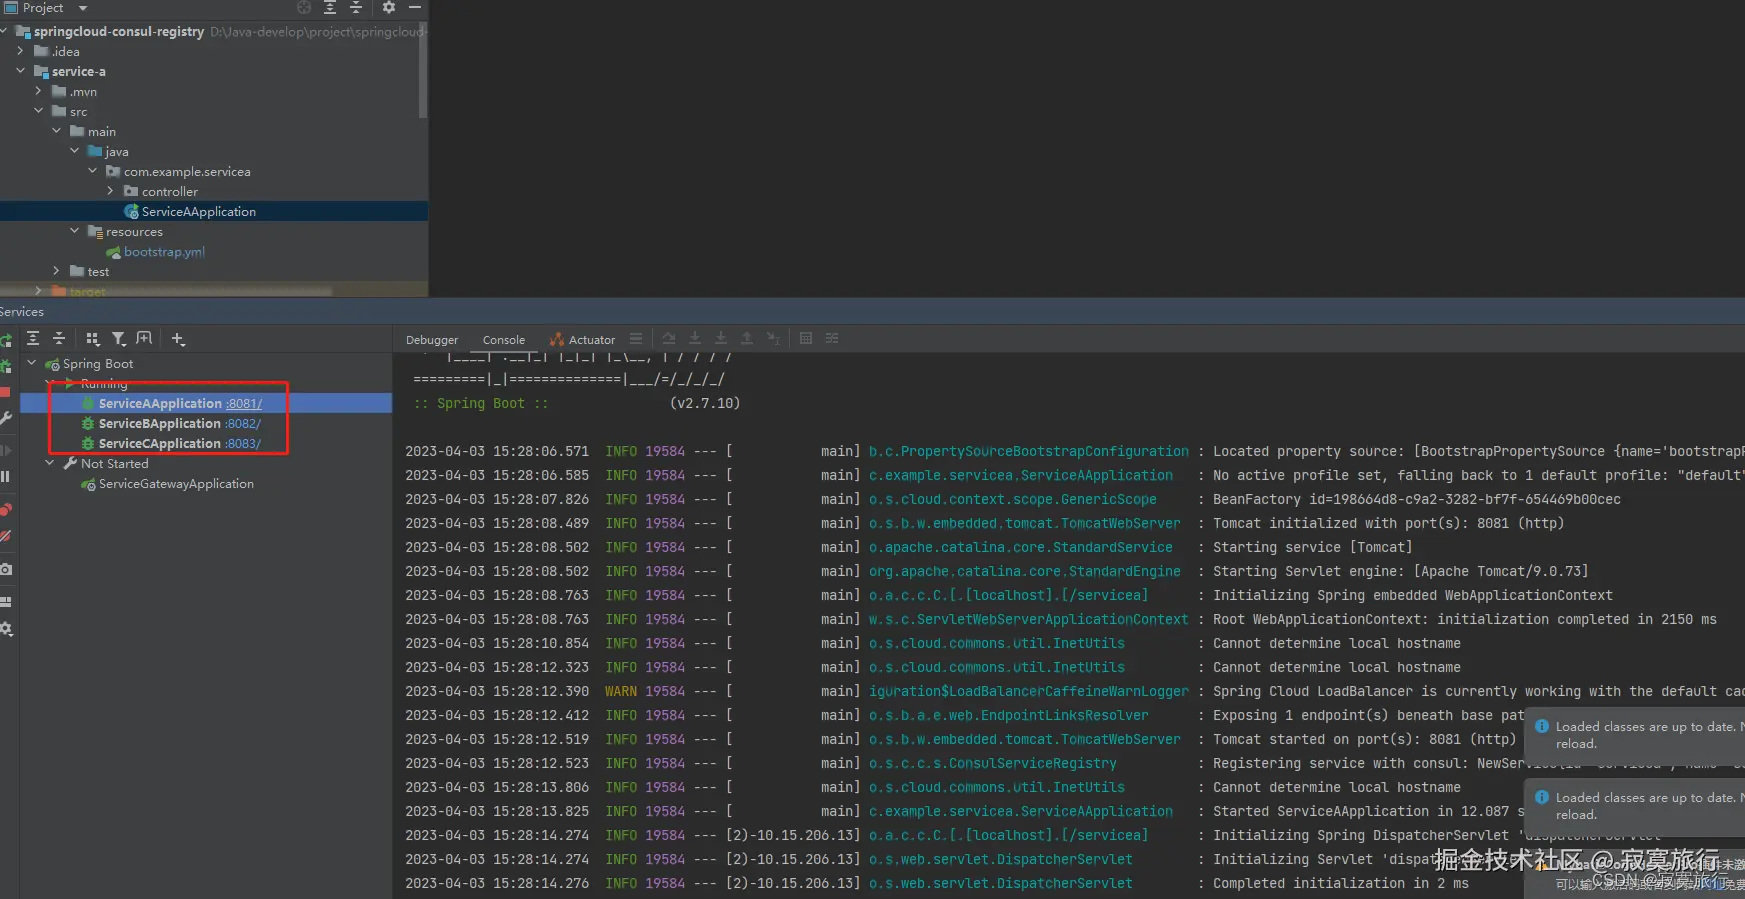Select ServiceAApplication file in Project tree
The height and width of the screenshot is (899, 1745).
click(199, 211)
